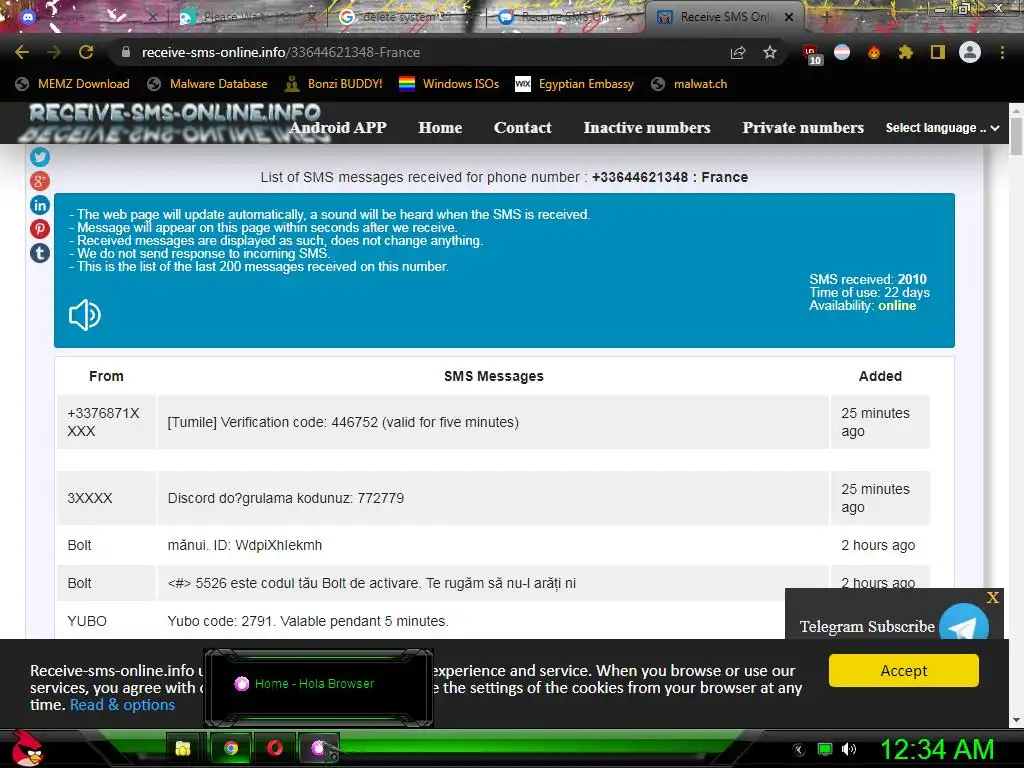Open the Read & options cookie link
This screenshot has height=768, width=1024.
pyautogui.click(x=122, y=705)
